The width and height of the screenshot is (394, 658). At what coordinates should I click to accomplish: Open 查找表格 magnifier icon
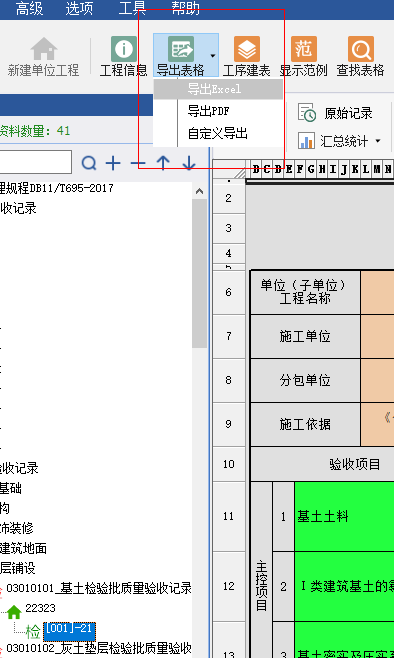[360, 49]
